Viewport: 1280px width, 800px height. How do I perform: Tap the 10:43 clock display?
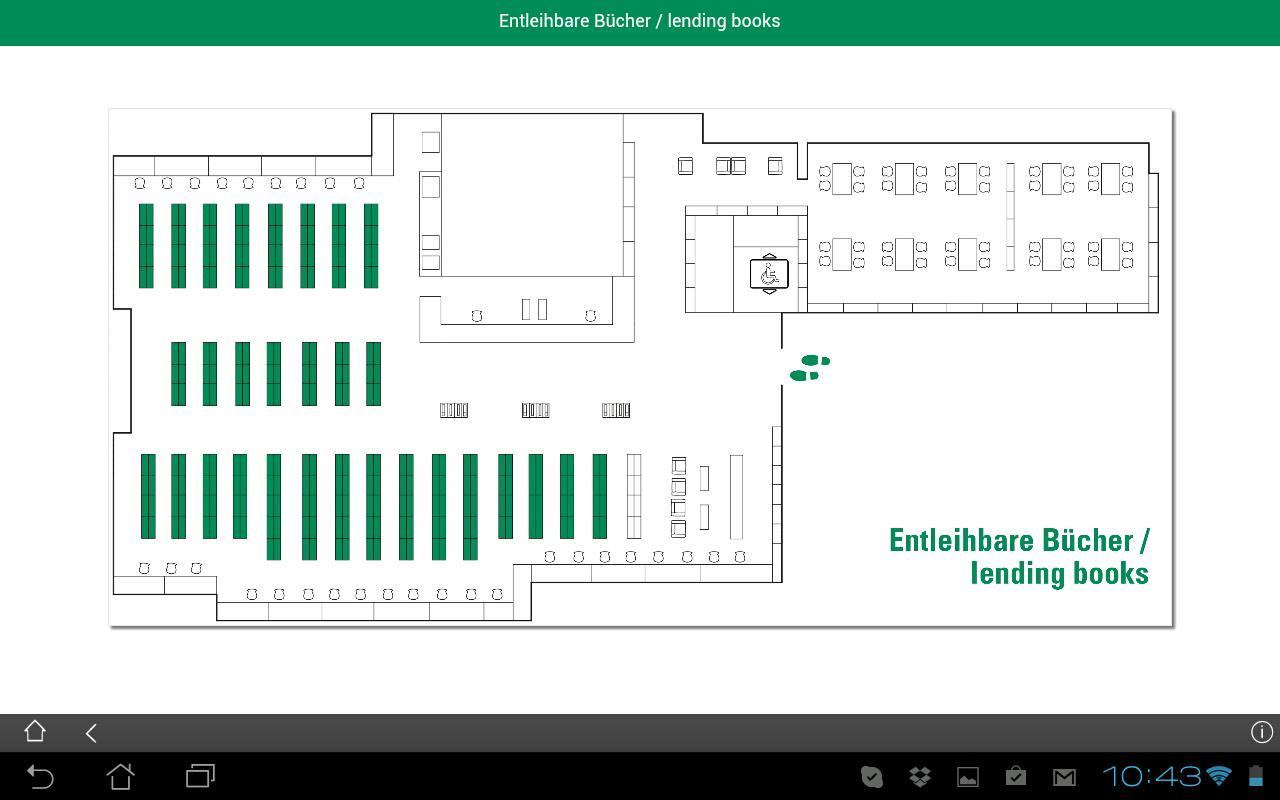pyautogui.click(x=1152, y=776)
